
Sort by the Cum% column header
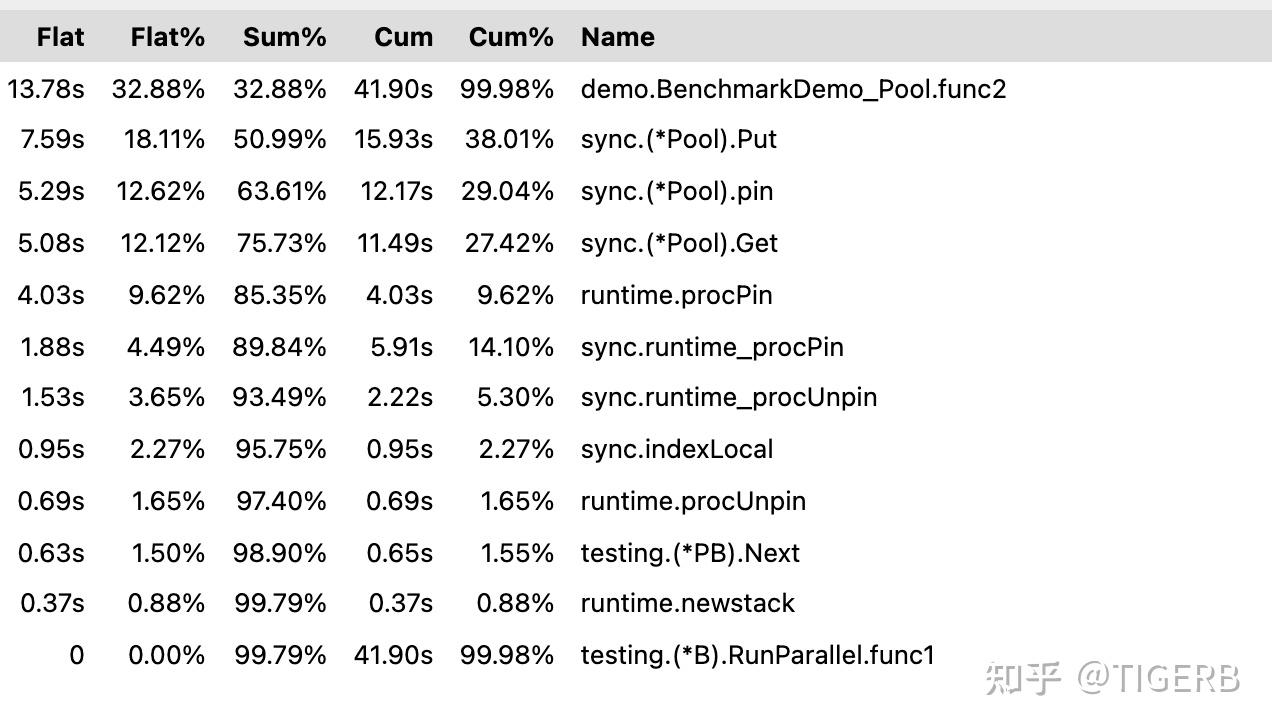click(x=510, y=37)
